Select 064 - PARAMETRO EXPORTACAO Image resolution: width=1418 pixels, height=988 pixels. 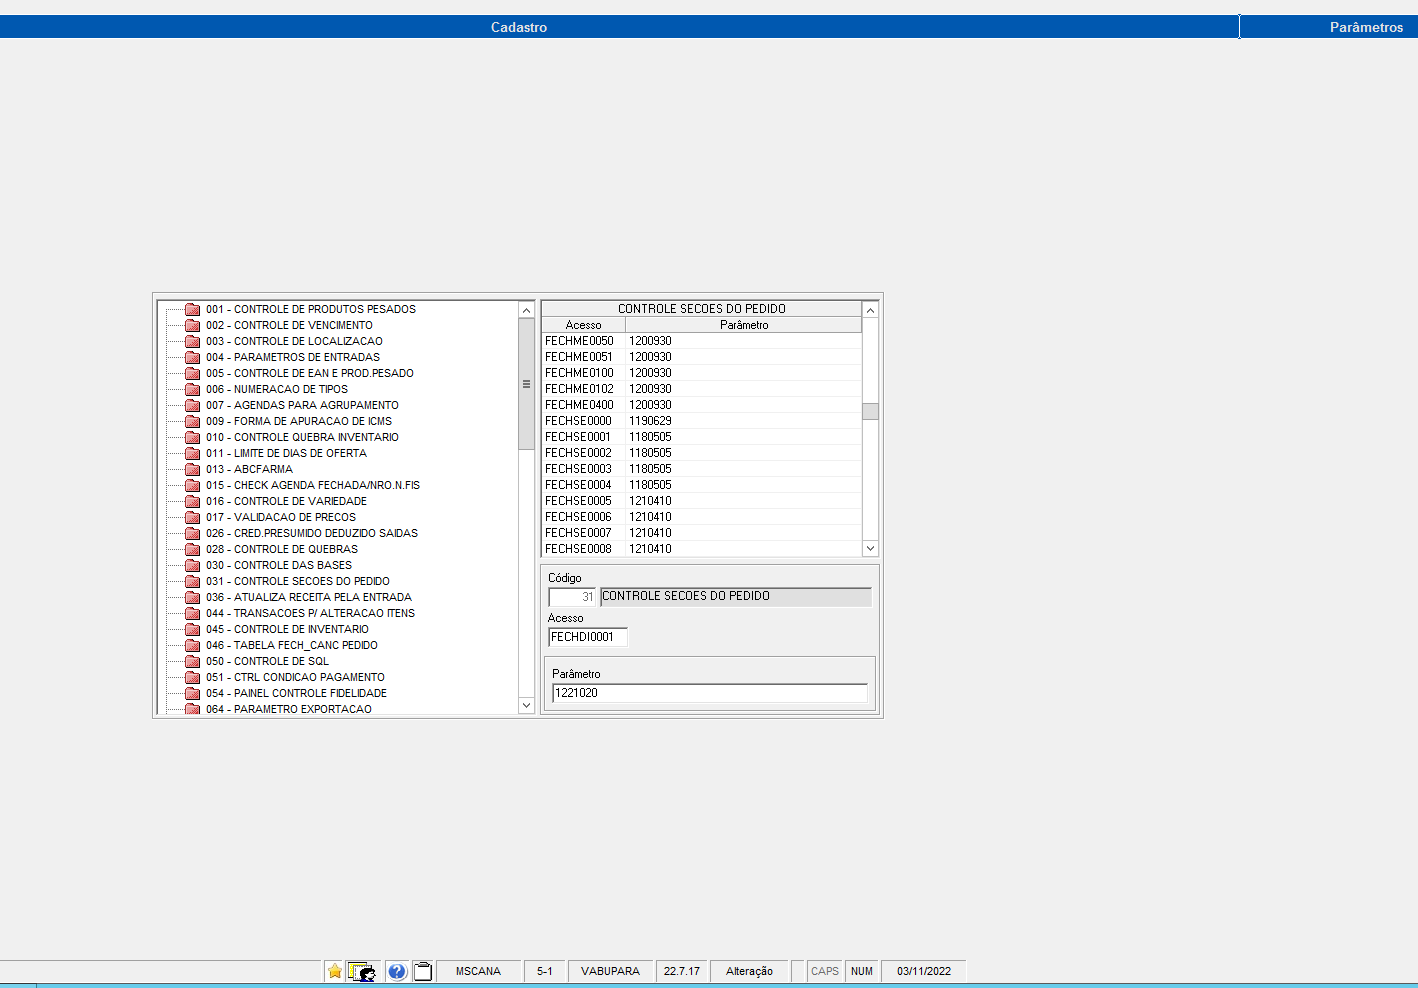[289, 709]
